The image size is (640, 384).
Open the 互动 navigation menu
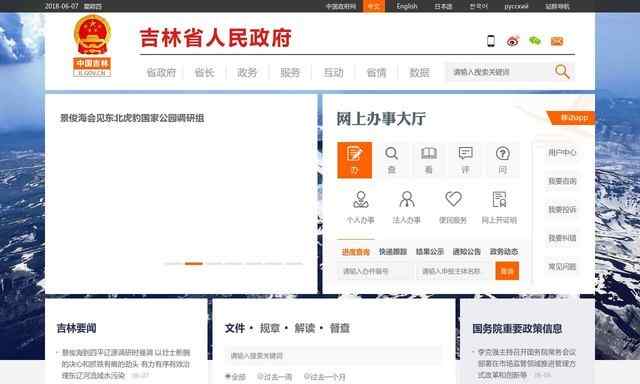333,73
